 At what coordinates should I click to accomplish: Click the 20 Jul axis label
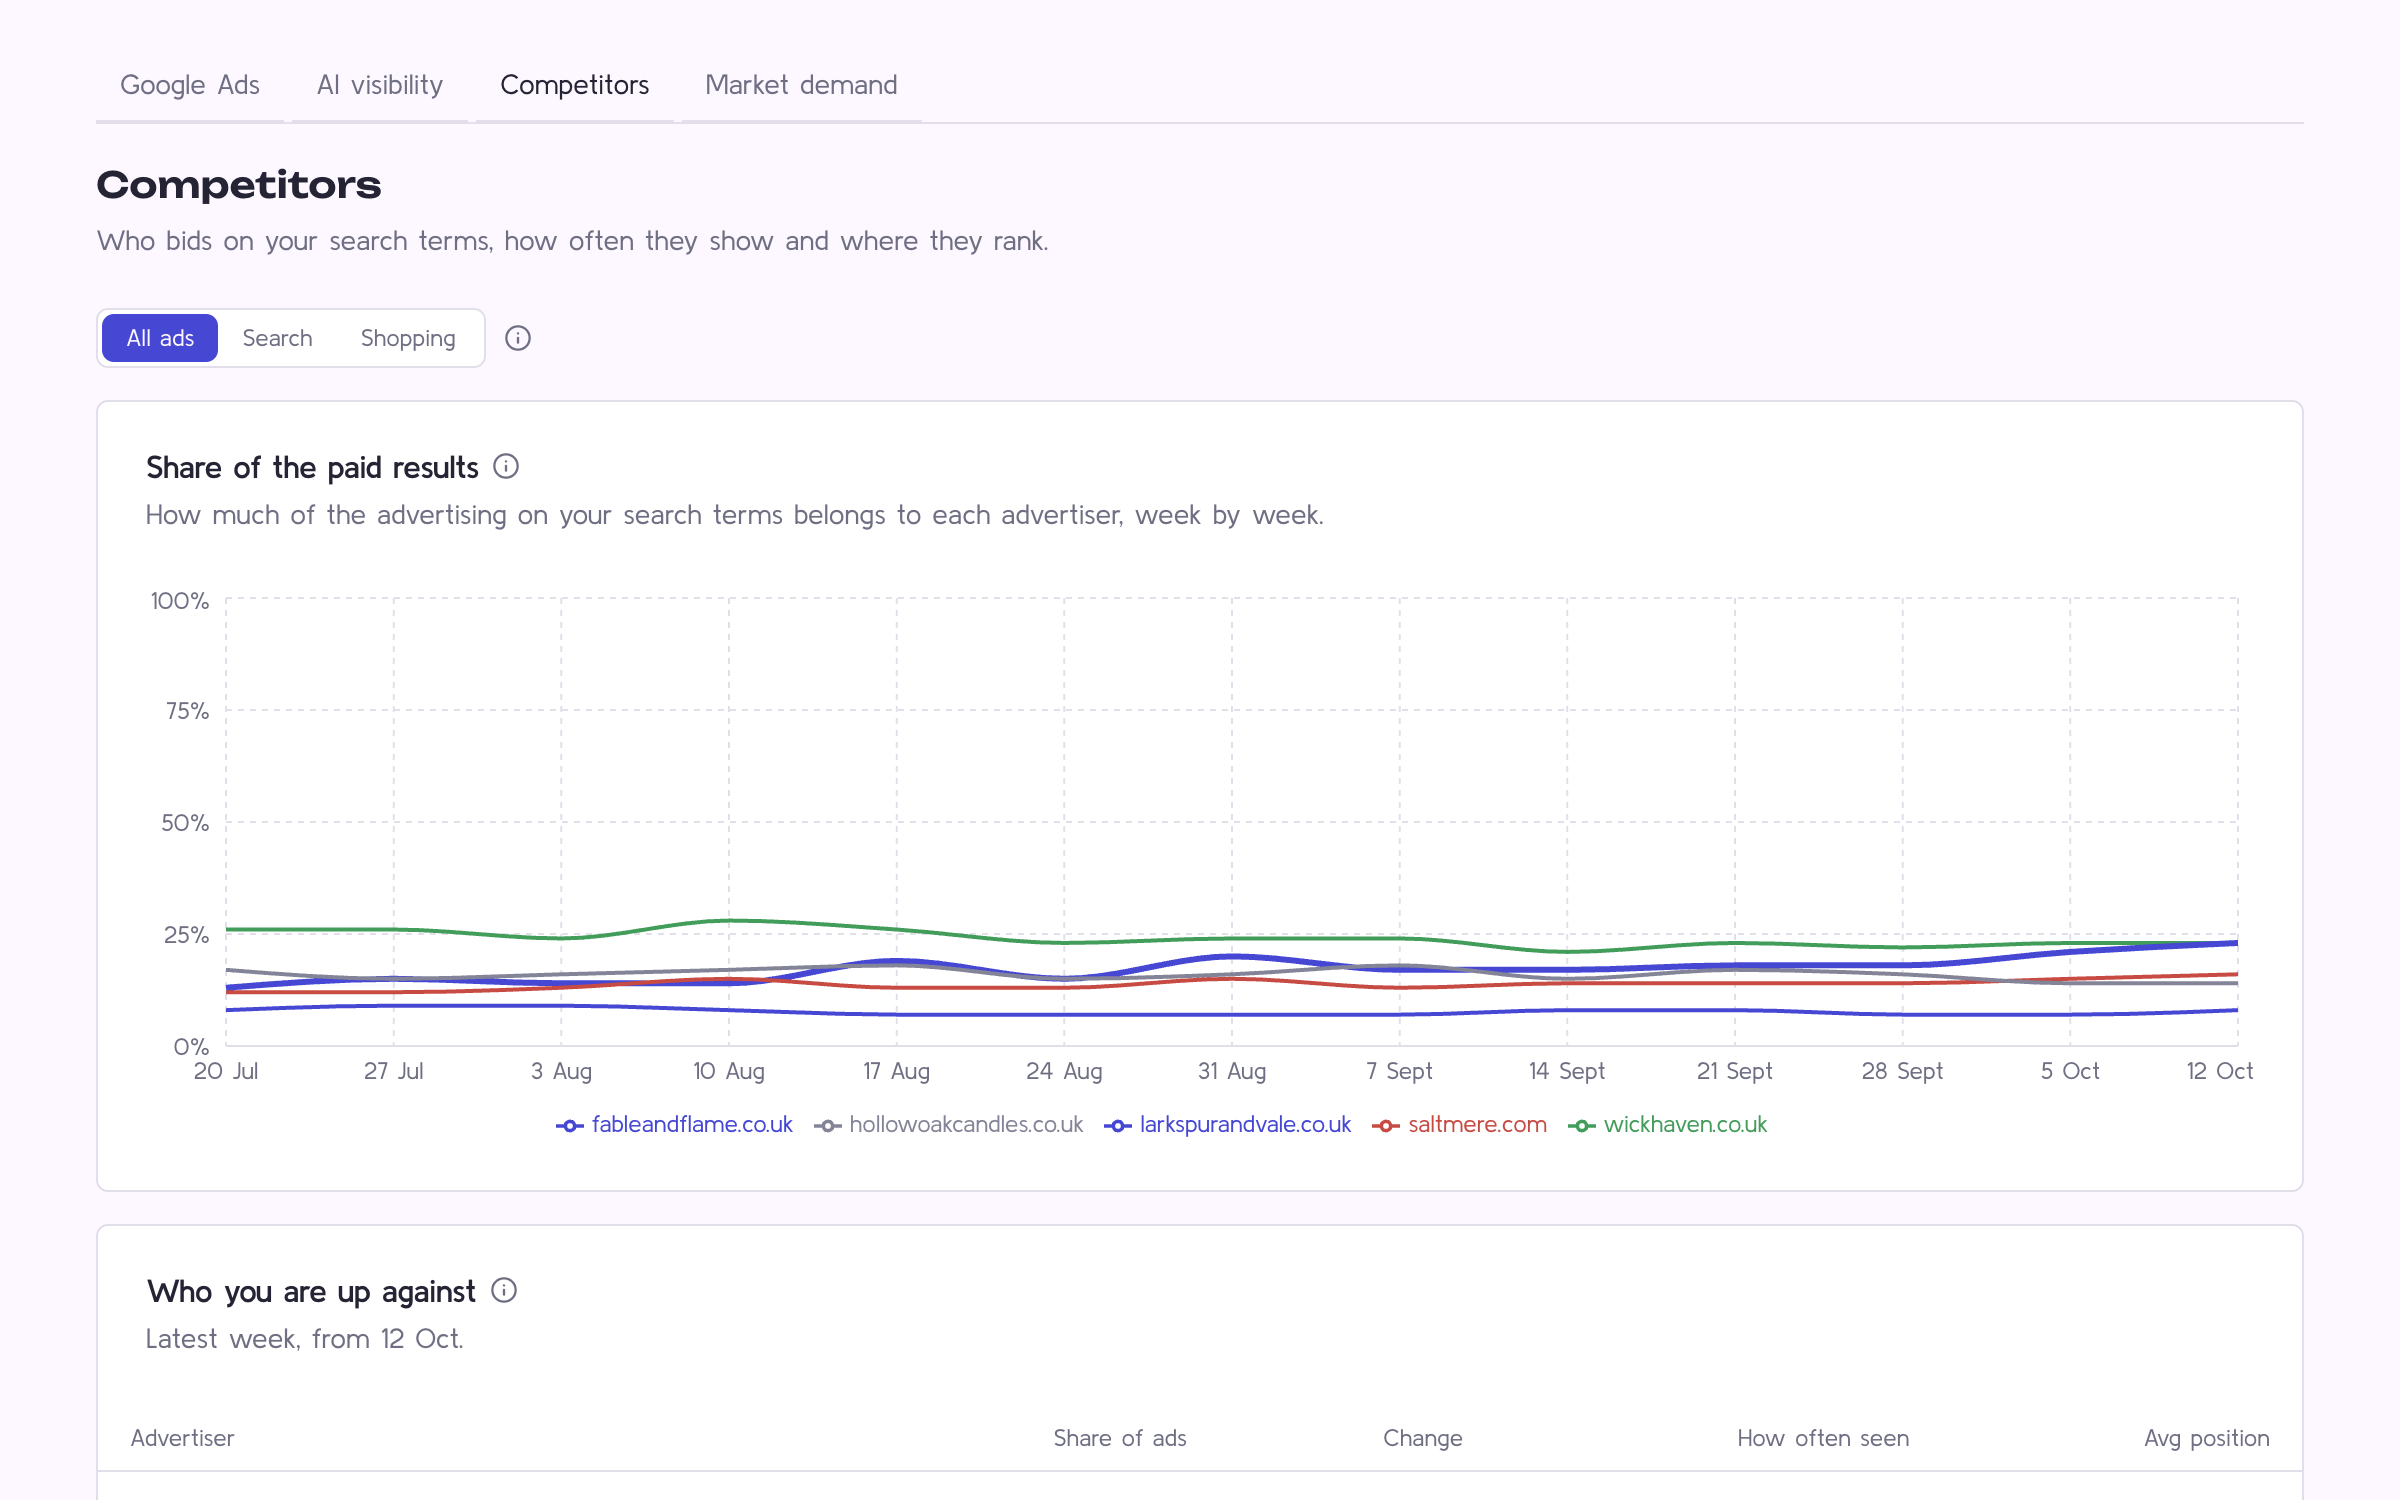tap(226, 1071)
